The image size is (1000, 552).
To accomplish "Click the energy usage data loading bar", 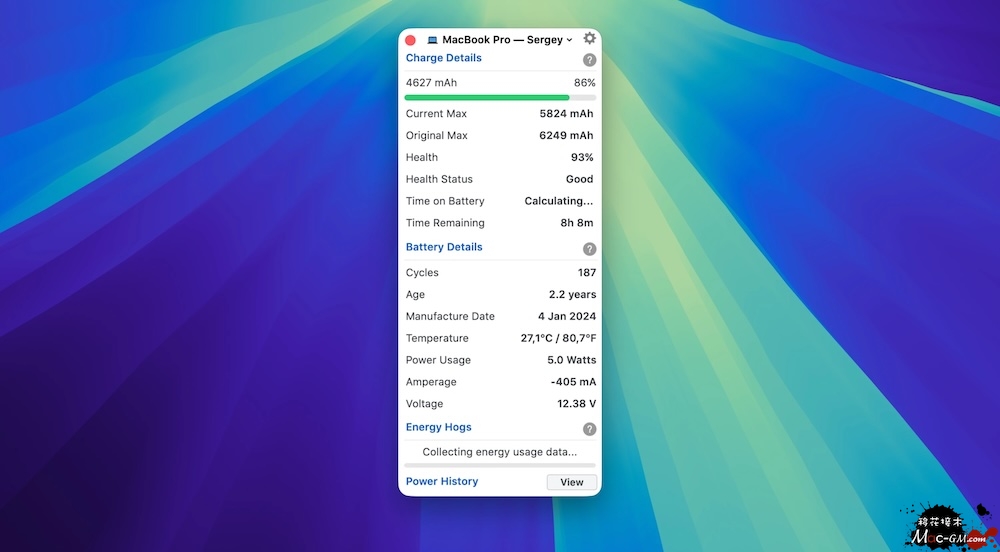I will click(499, 465).
